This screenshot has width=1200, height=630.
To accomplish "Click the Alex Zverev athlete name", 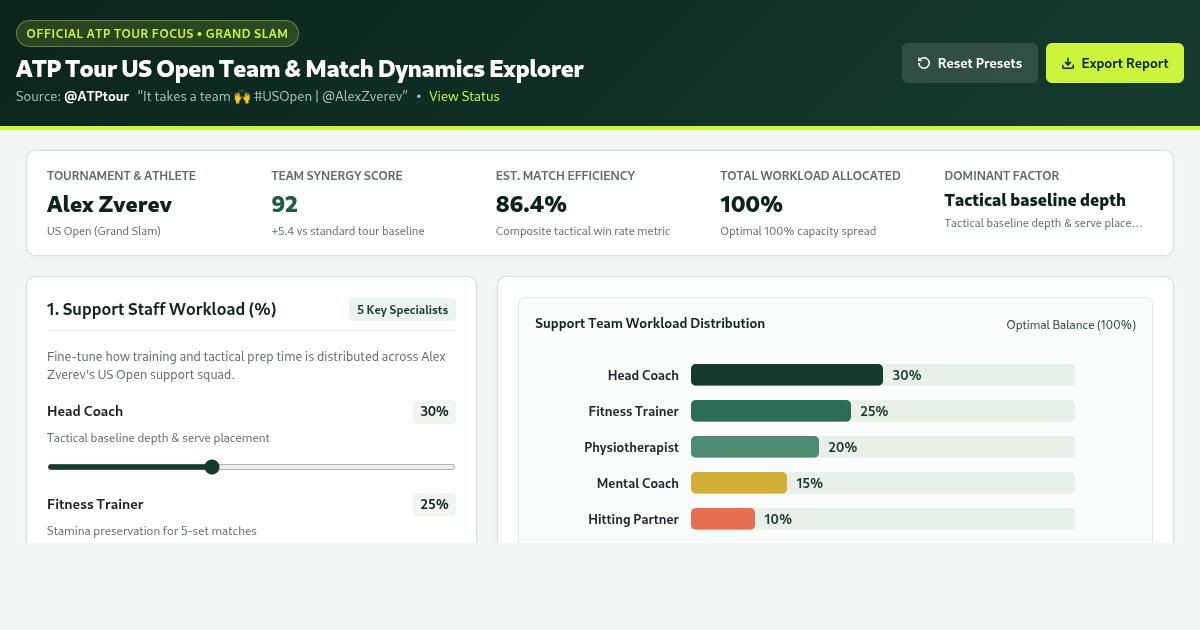I will click(x=109, y=204).
